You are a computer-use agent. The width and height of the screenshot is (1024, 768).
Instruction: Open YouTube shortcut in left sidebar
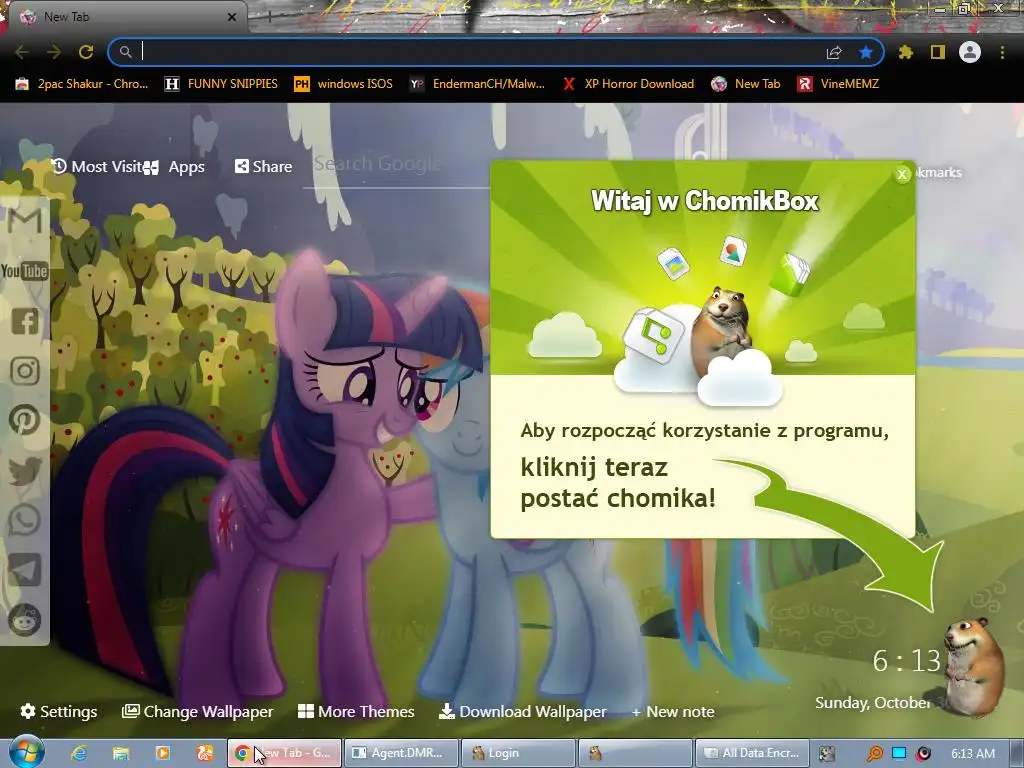[x=25, y=270]
